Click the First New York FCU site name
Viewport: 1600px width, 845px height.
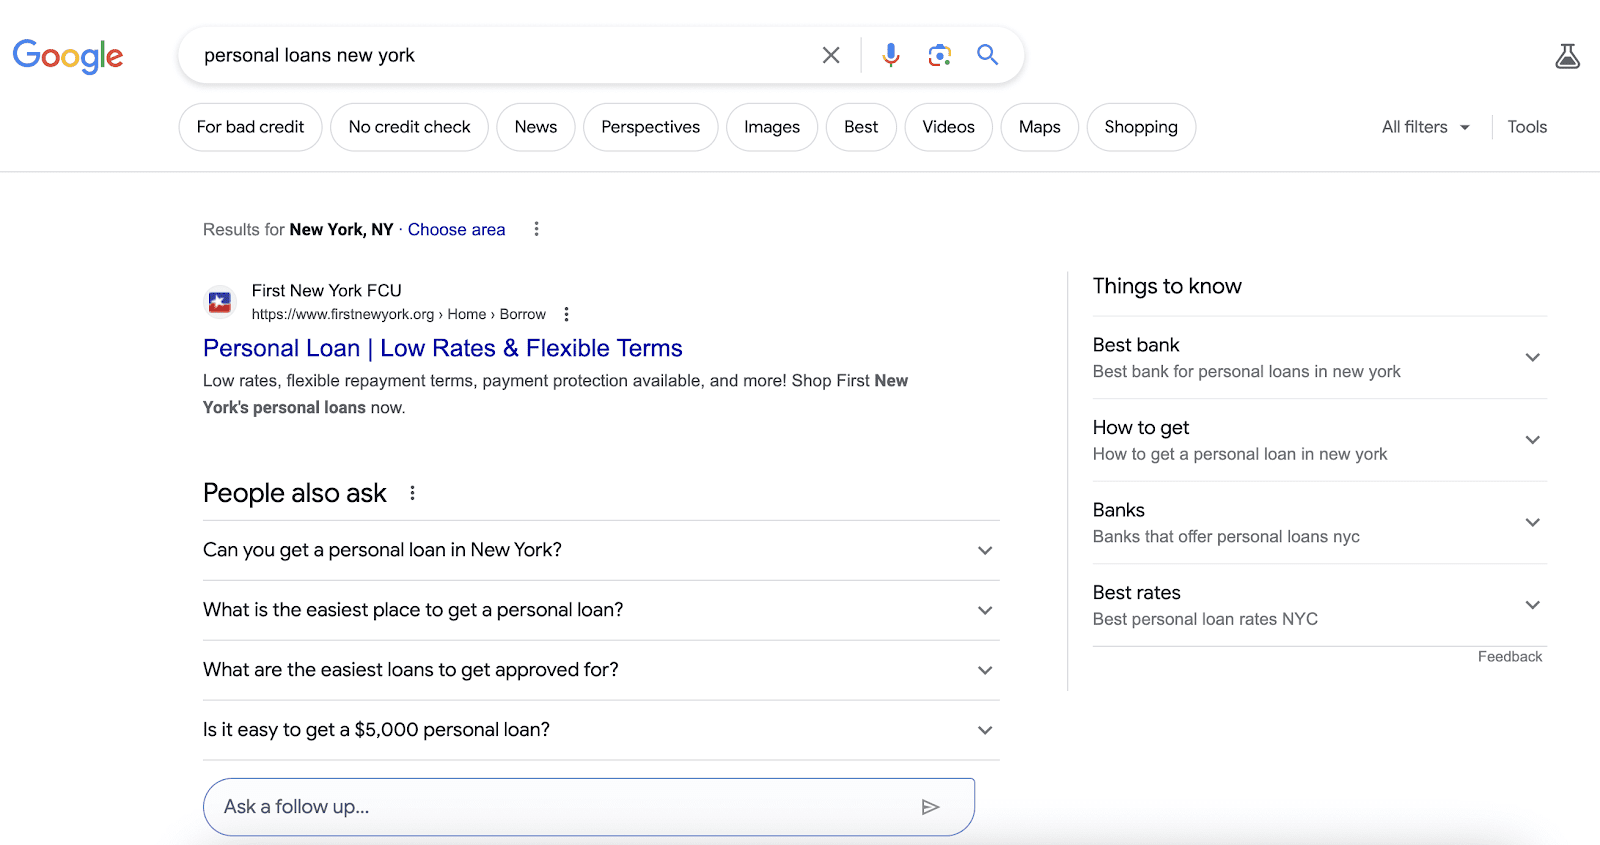tap(327, 290)
